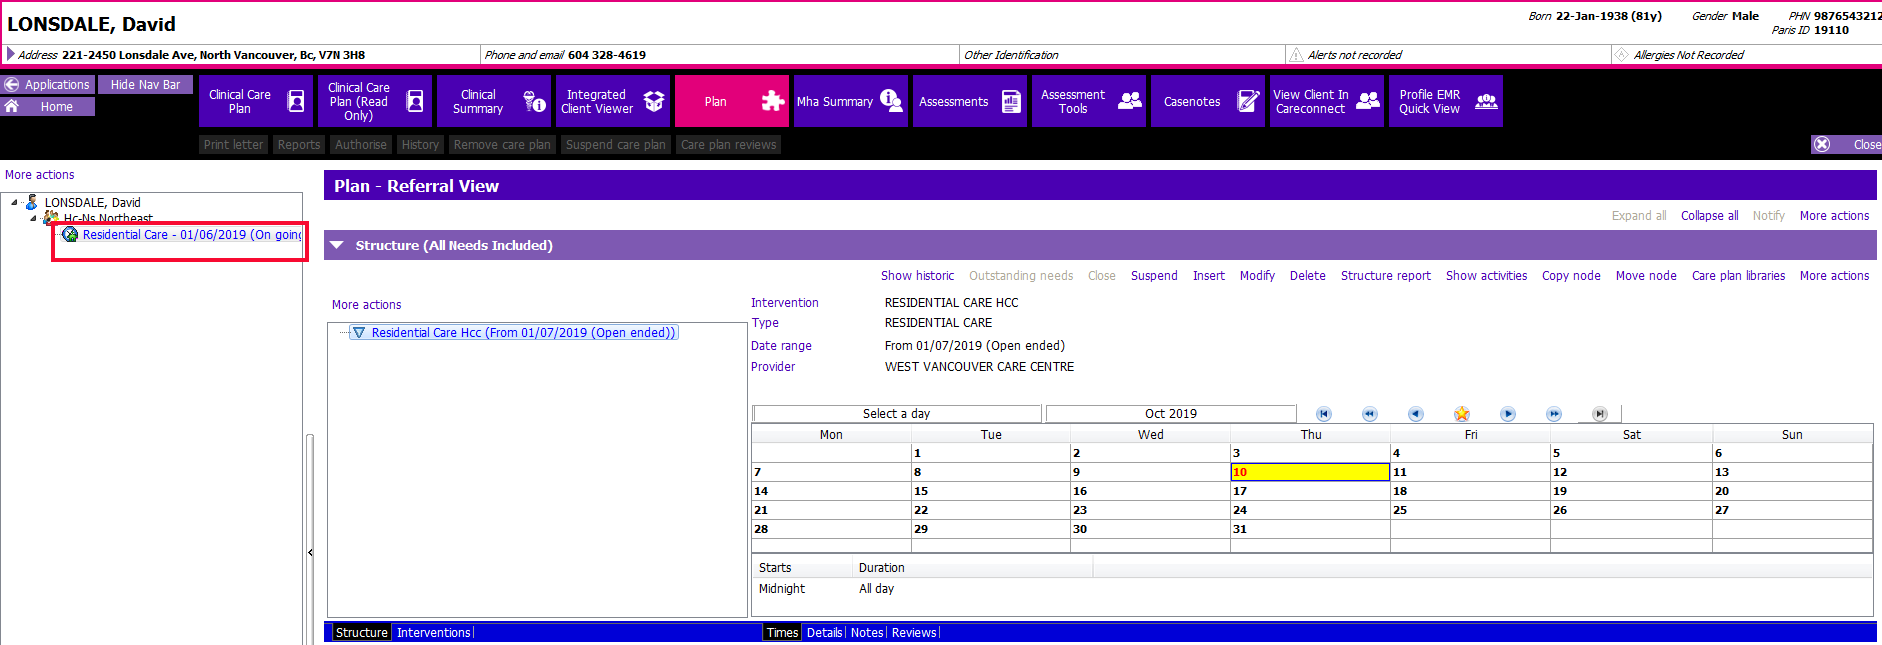Open Assessment Tools module
This screenshot has width=1882, height=645.
pos(1088,101)
